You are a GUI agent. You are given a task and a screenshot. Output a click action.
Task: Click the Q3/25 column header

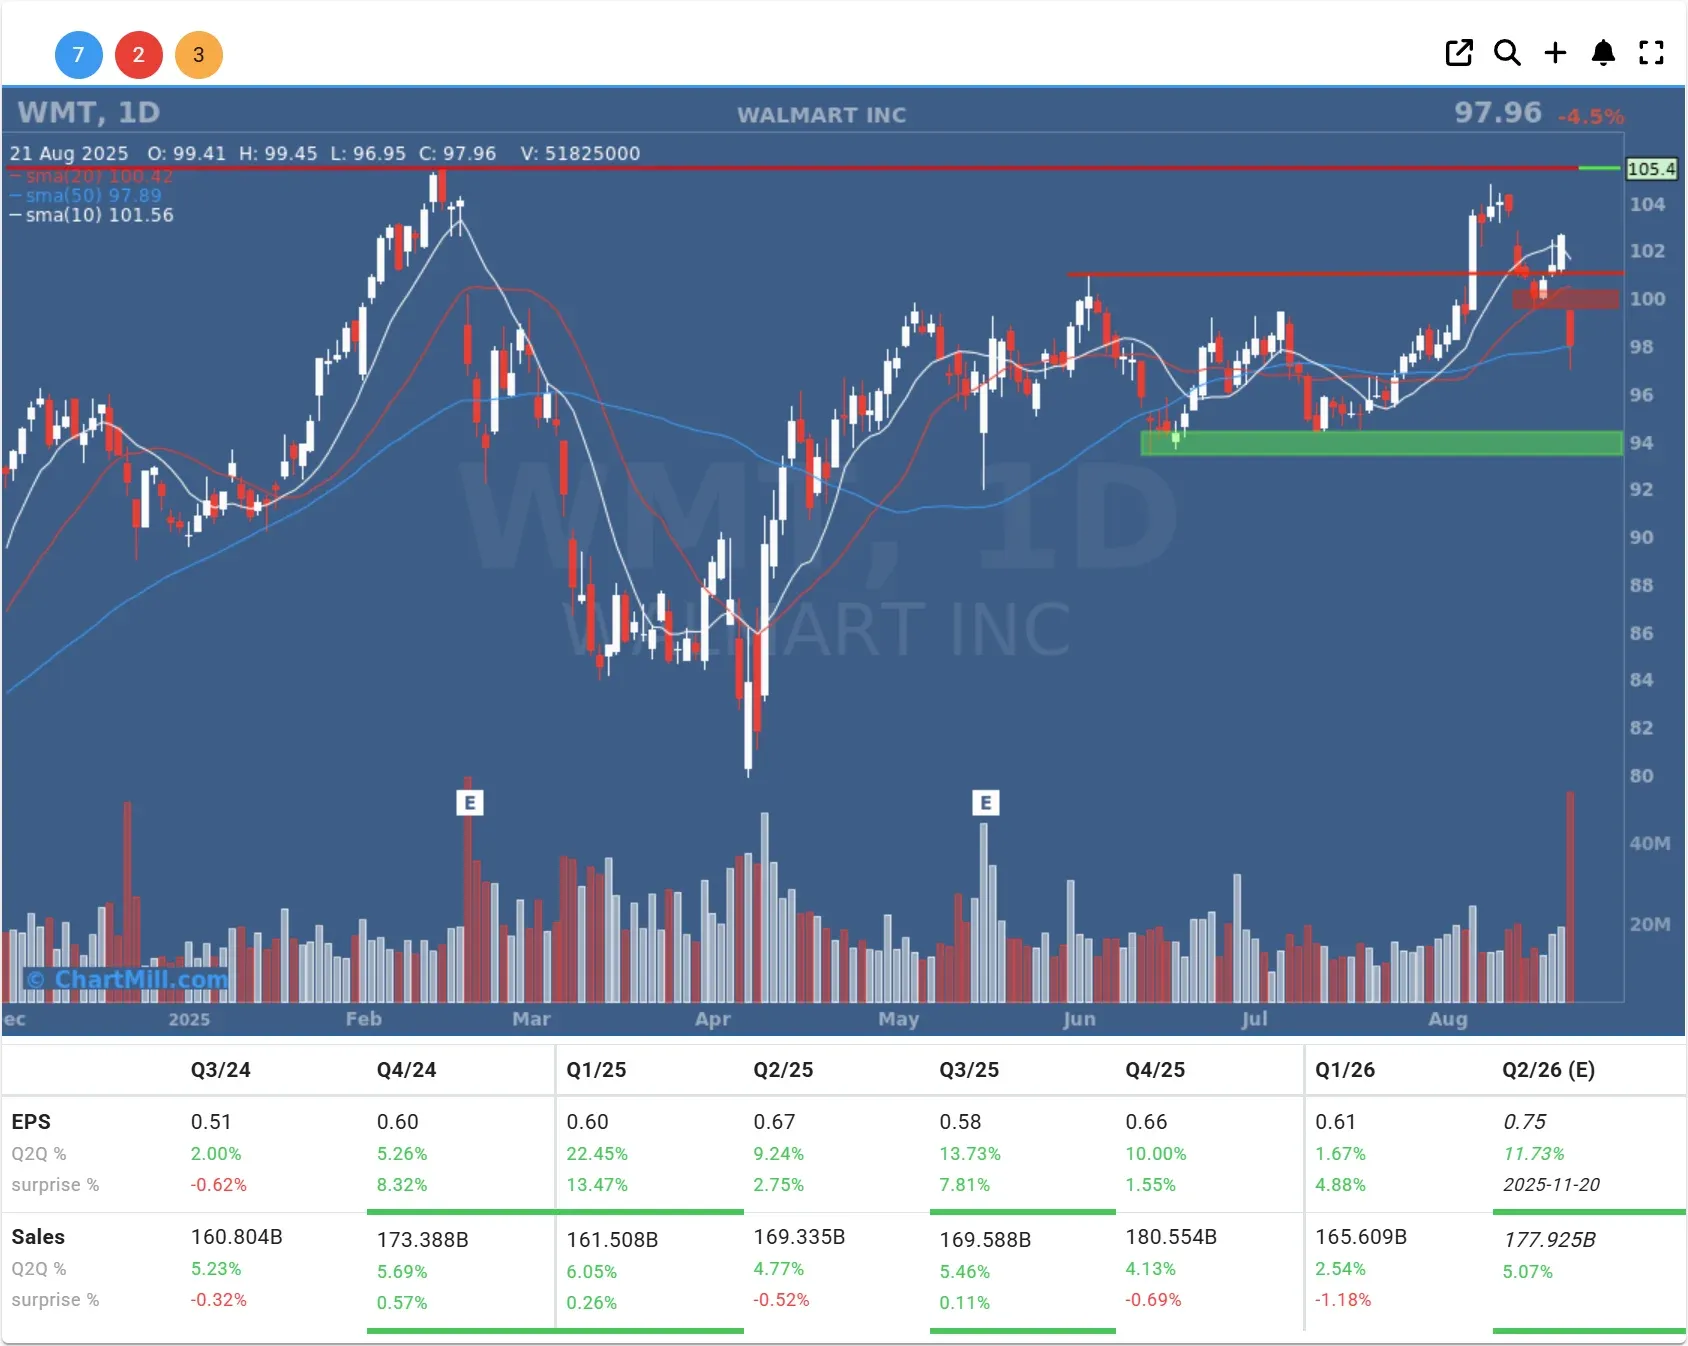click(x=969, y=1070)
